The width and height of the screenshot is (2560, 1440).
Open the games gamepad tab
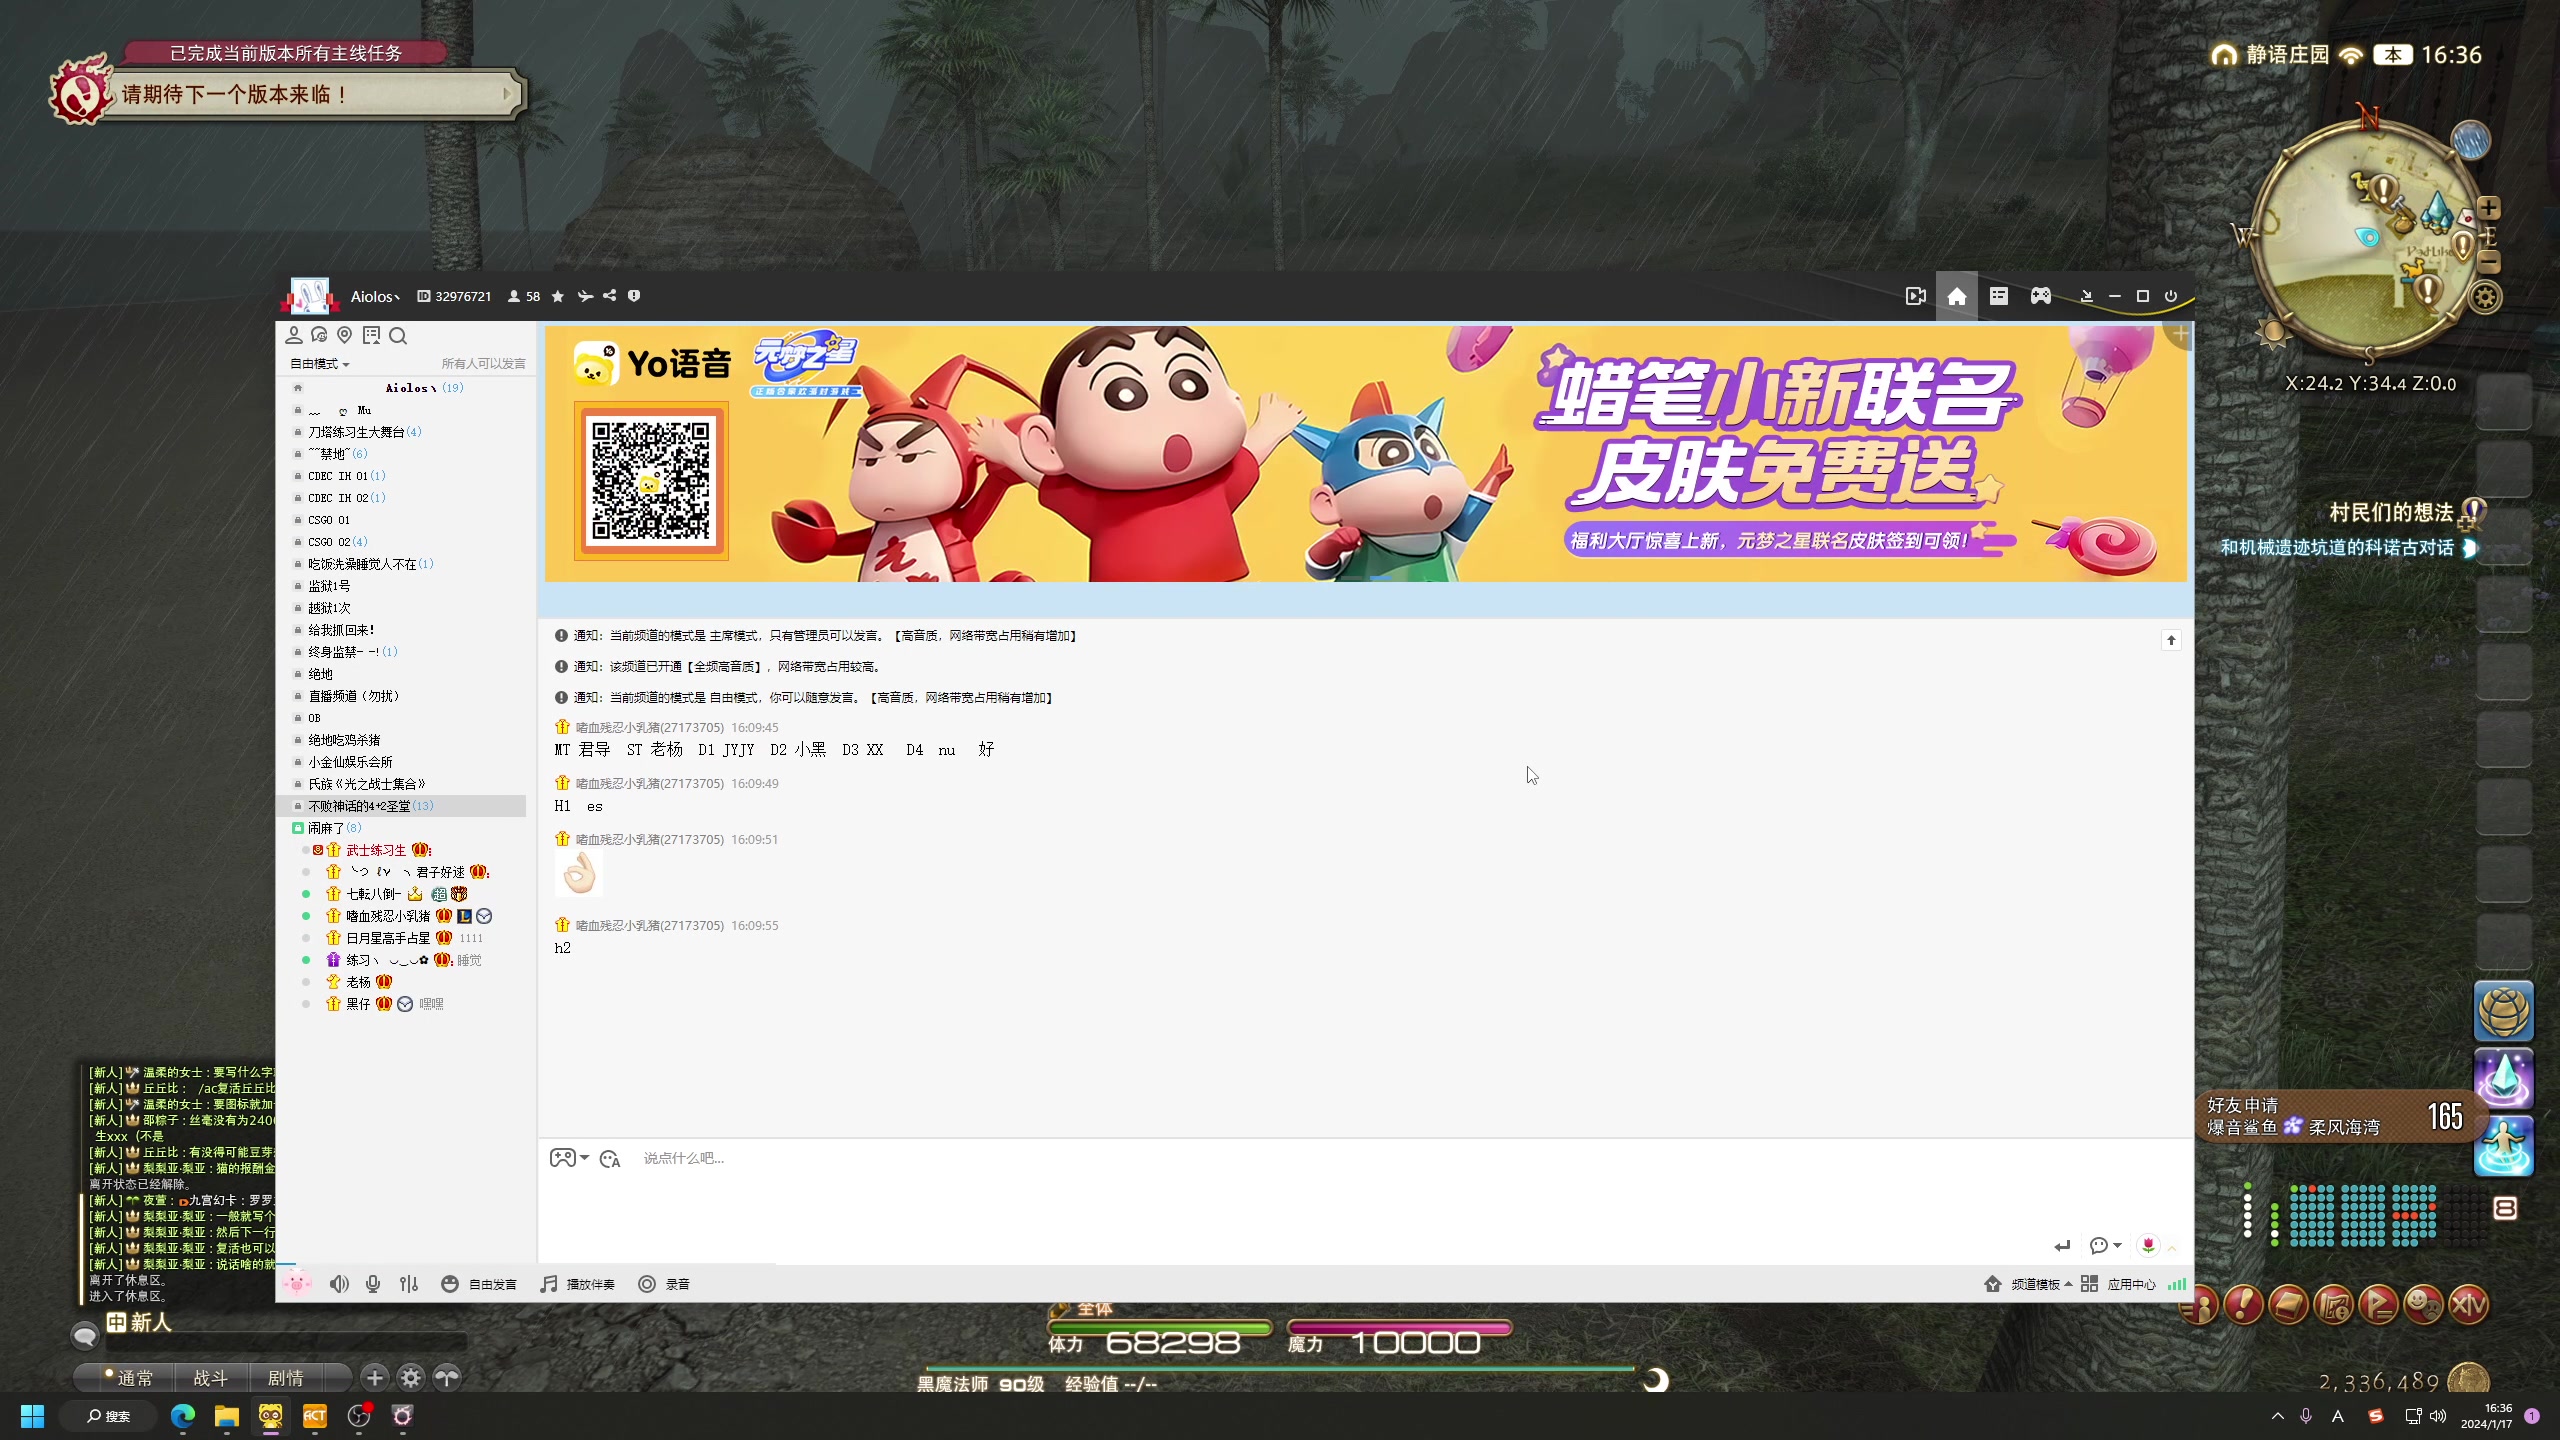point(2041,296)
